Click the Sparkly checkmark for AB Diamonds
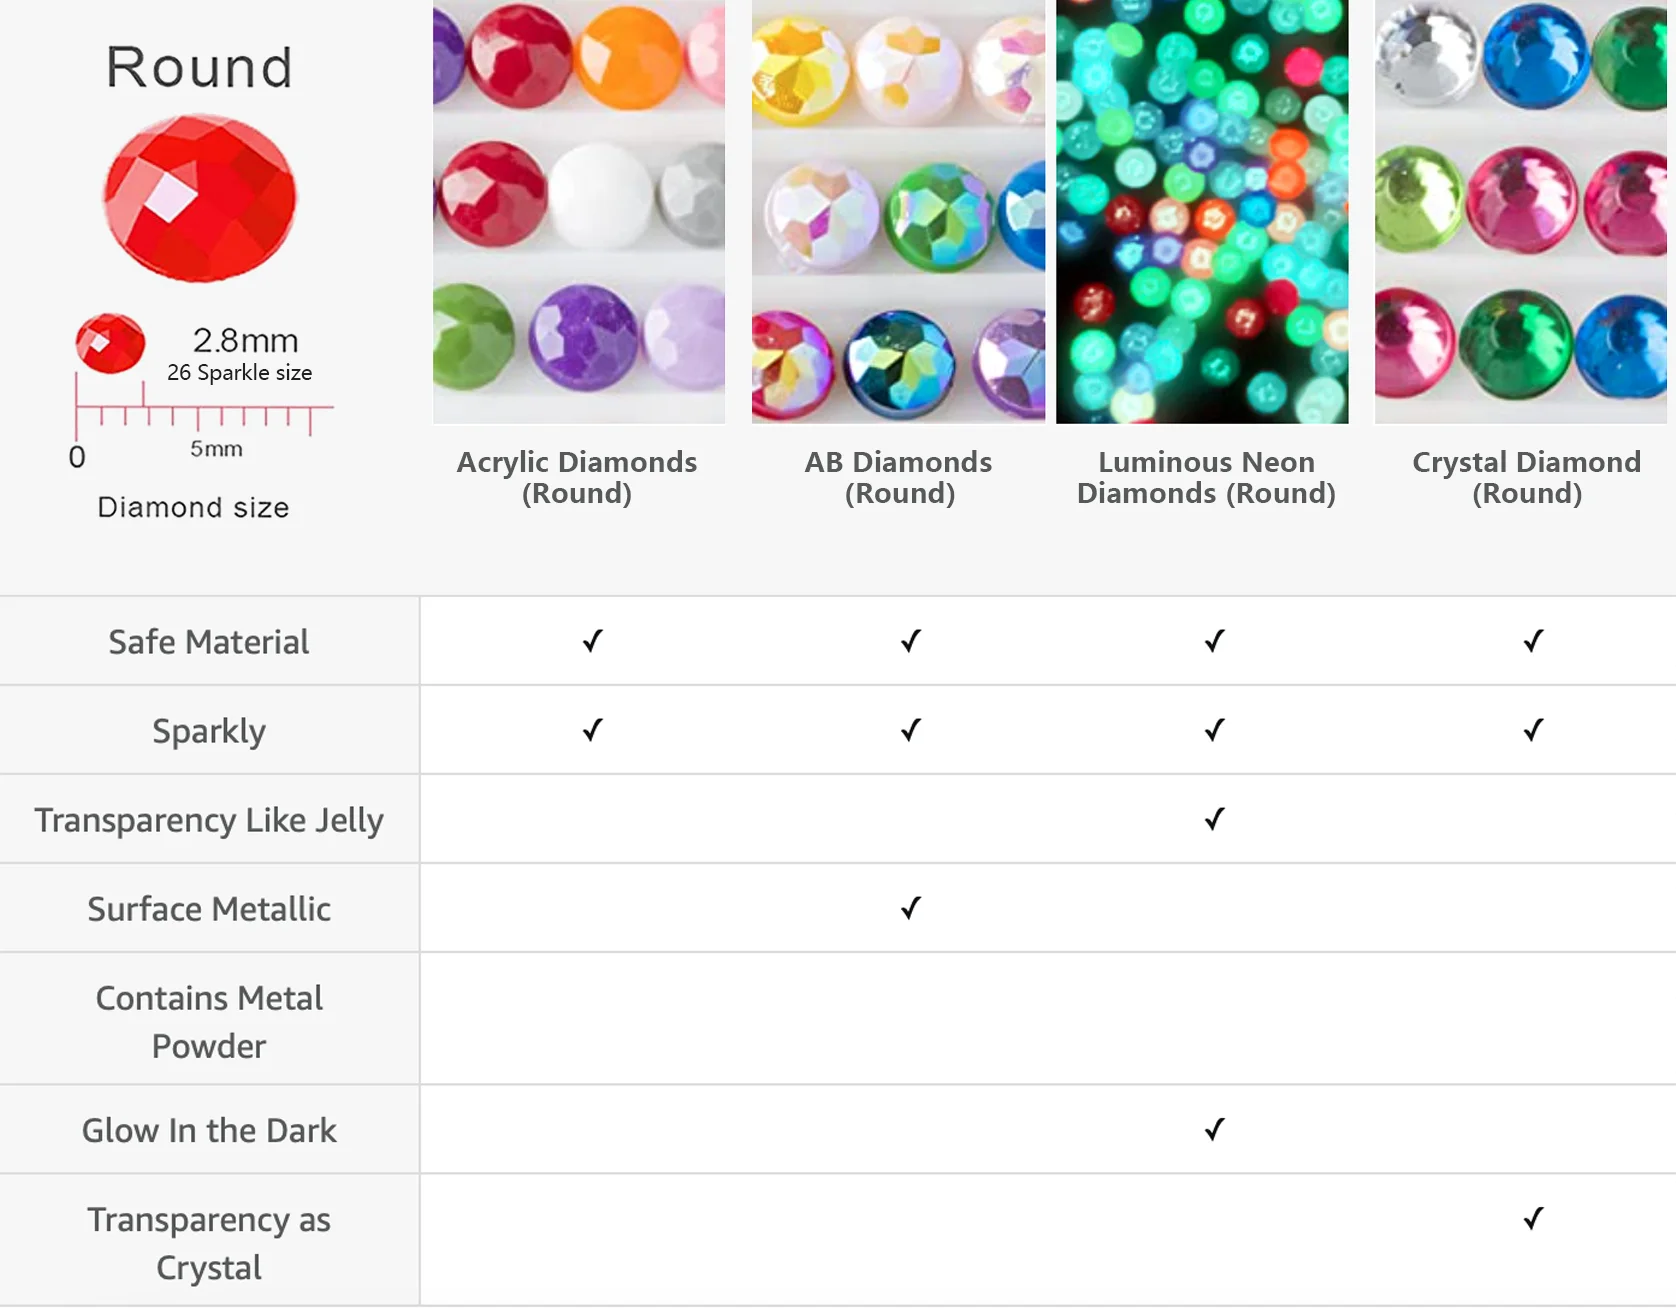Viewport: 1676px width, 1308px height. (910, 730)
